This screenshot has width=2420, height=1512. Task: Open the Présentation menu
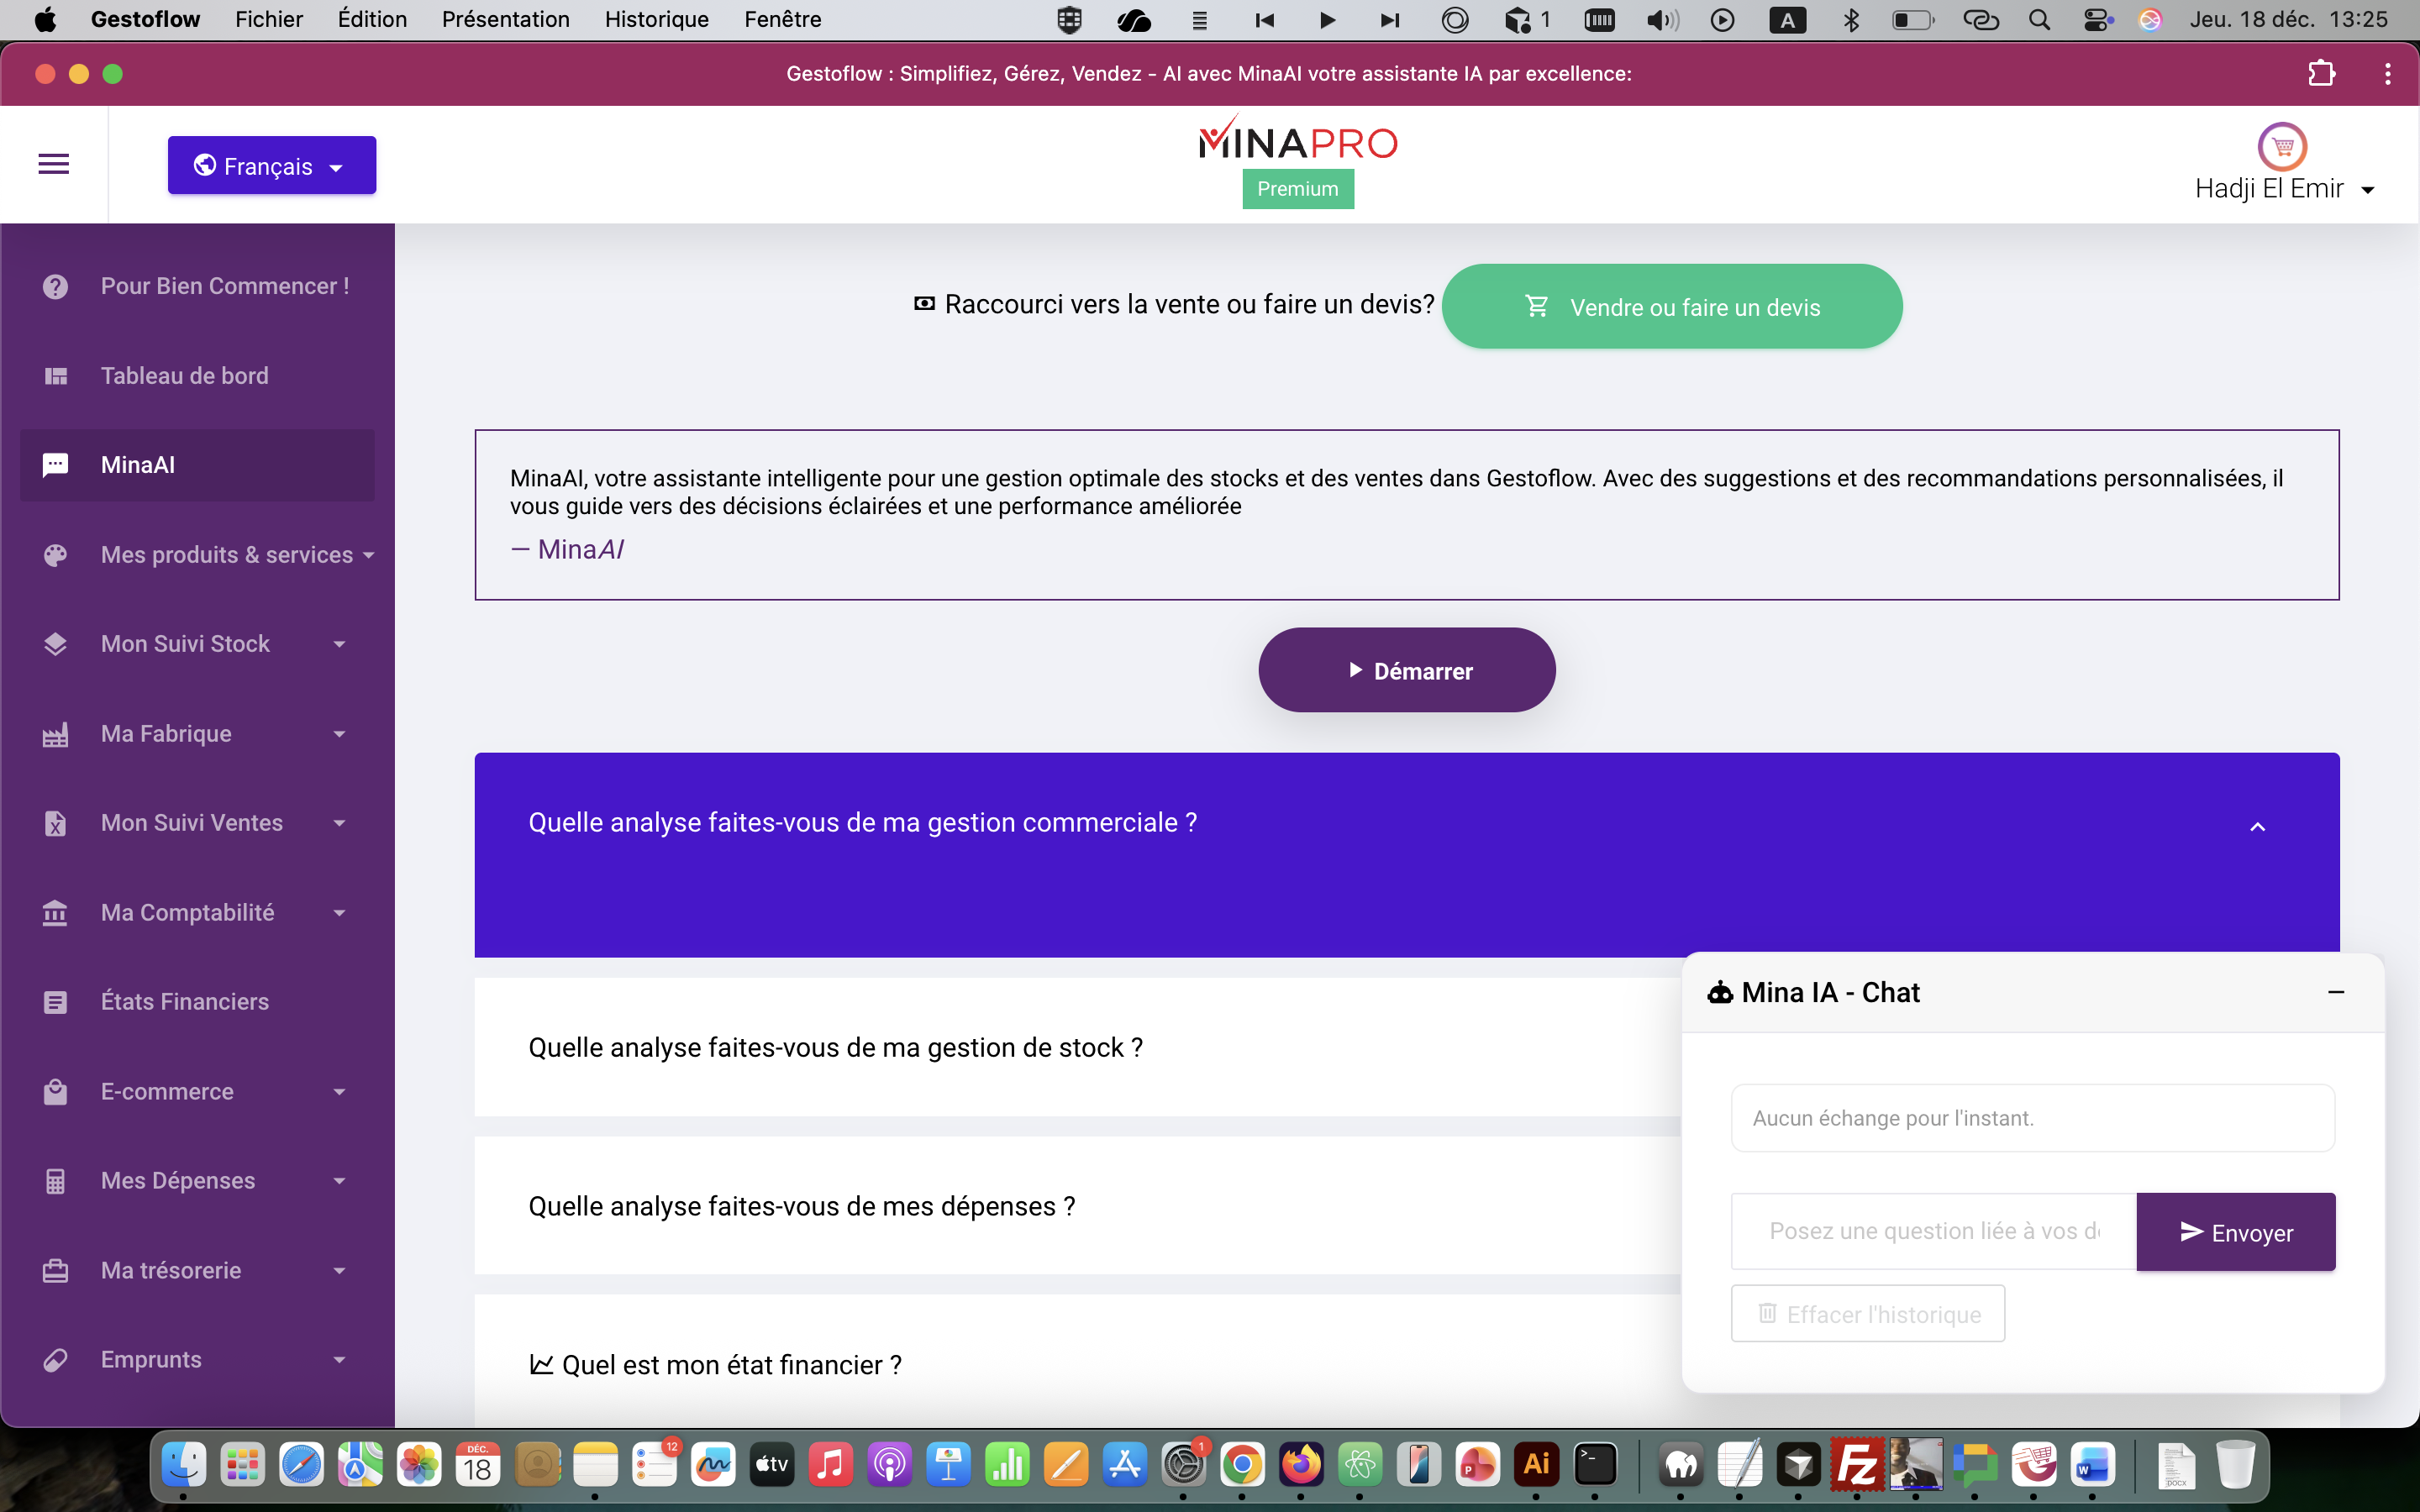coord(505,19)
